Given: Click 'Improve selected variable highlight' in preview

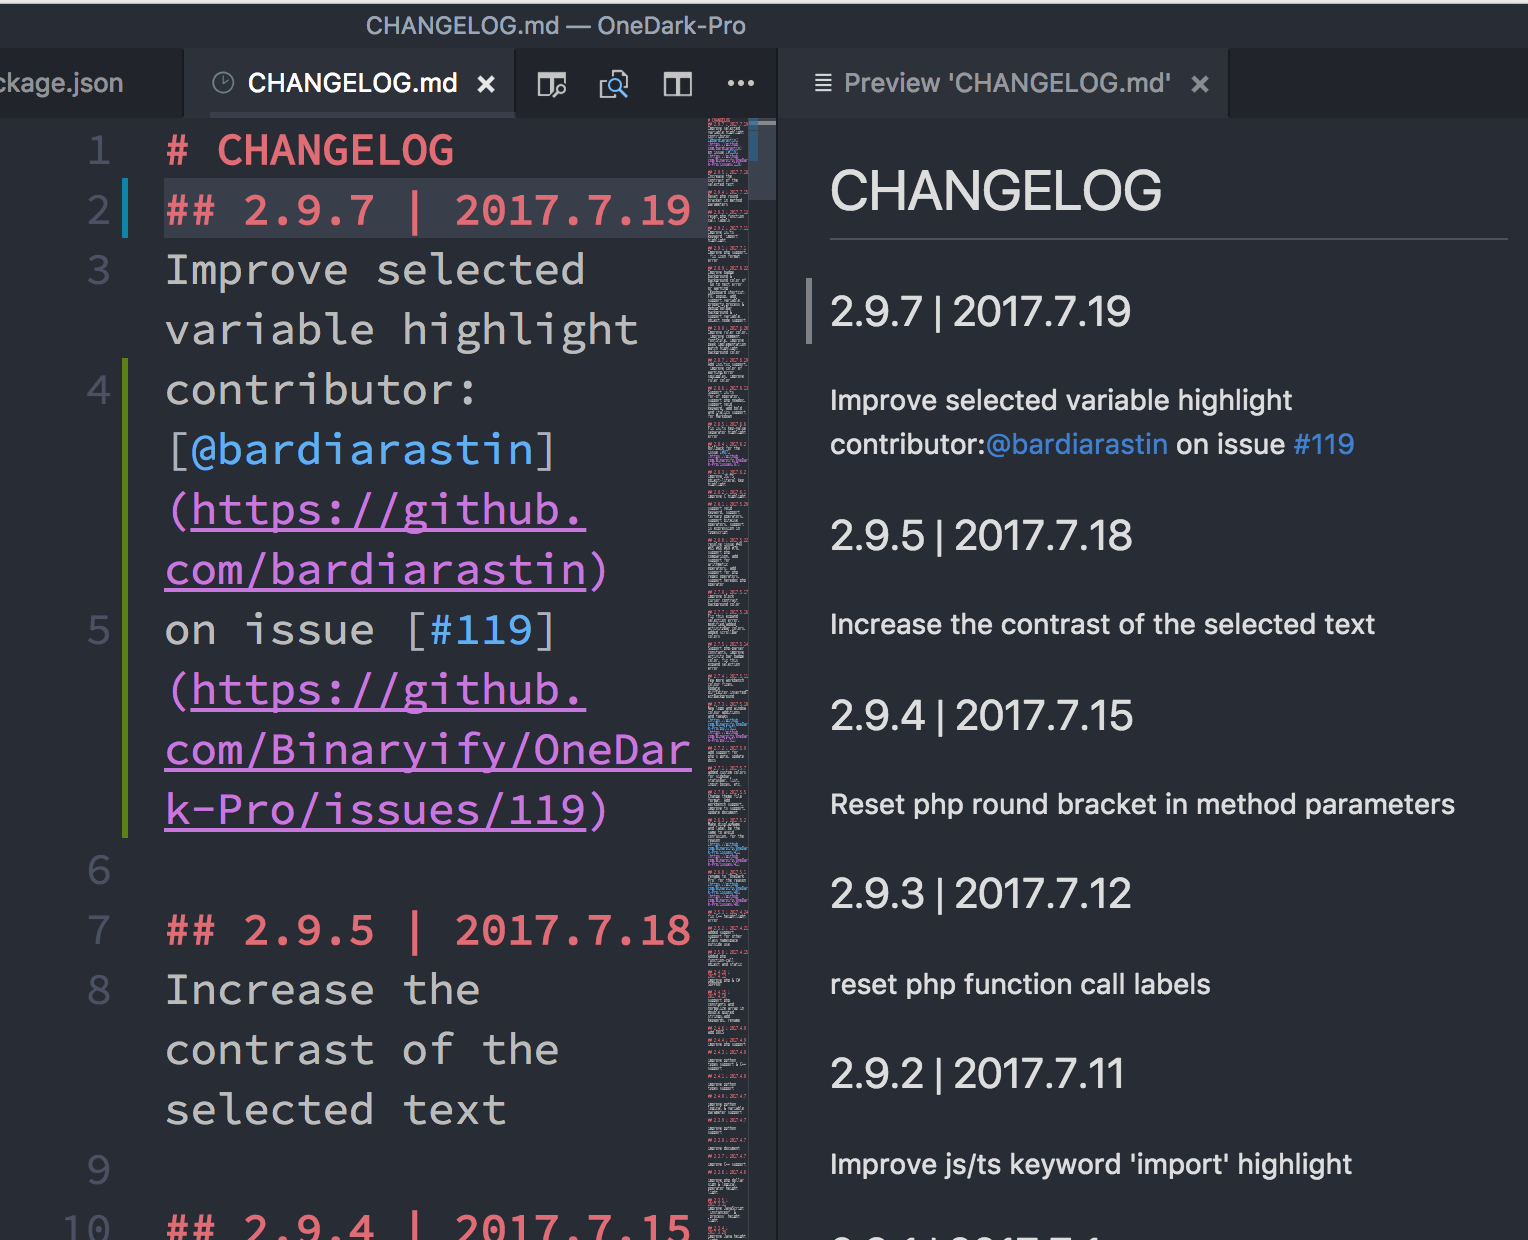Looking at the screenshot, I should pos(1061,400).
